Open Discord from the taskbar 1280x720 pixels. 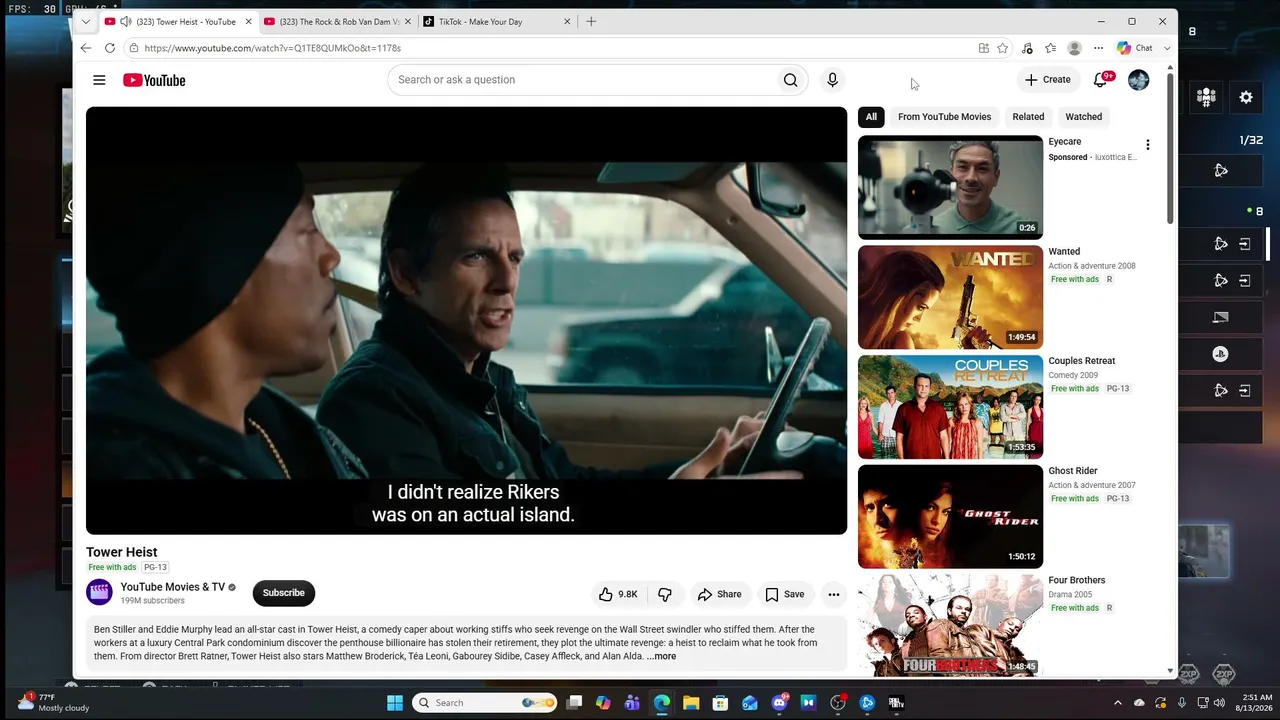click(x=779, y=703)
